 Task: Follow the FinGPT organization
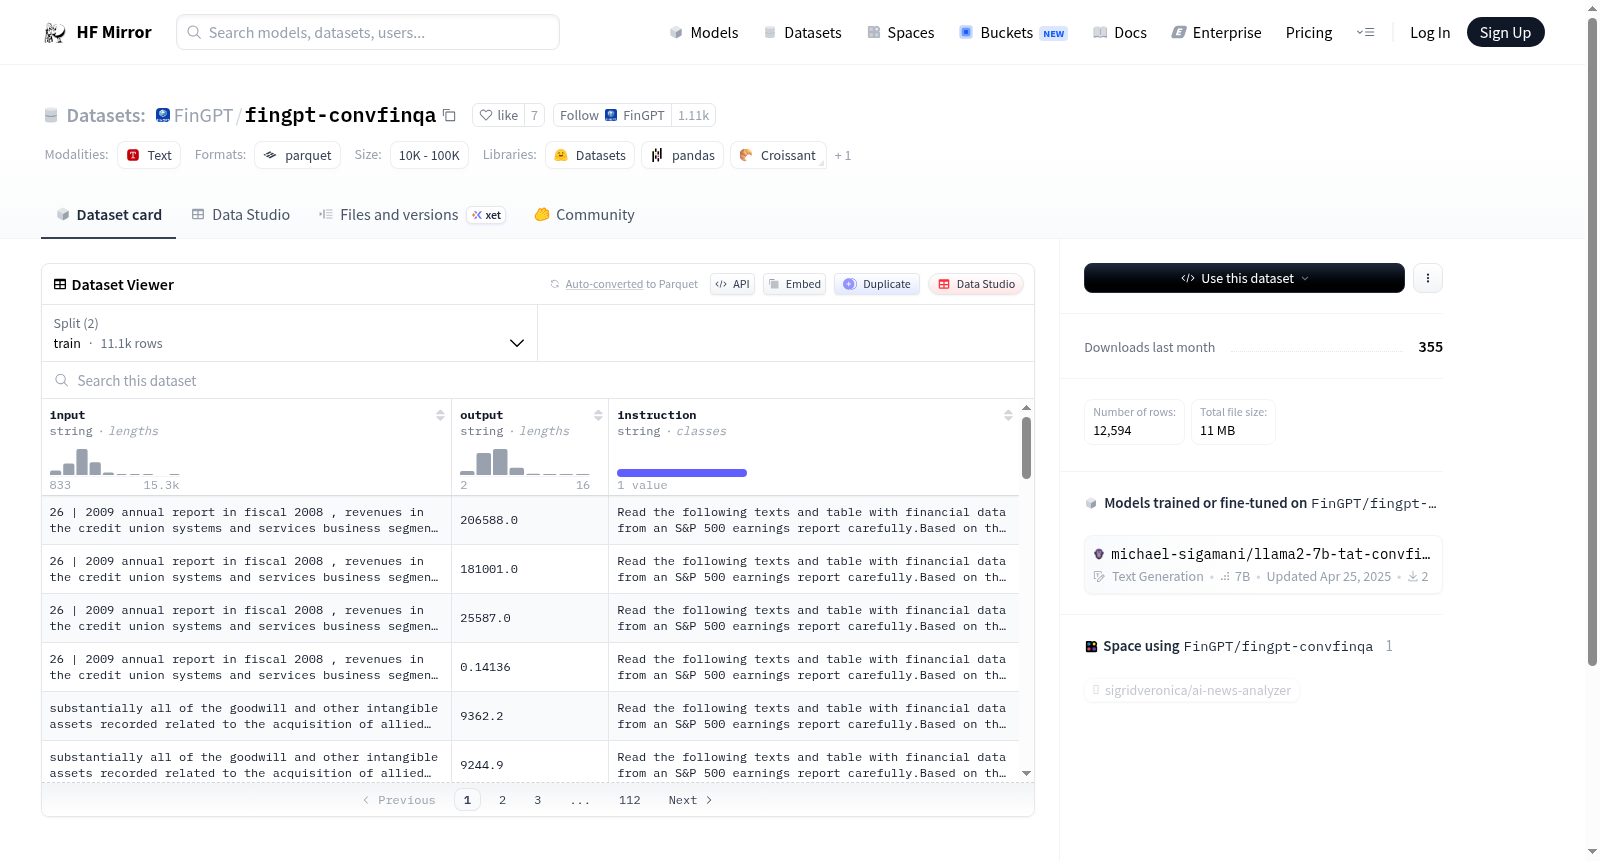[x=612, y=116]
